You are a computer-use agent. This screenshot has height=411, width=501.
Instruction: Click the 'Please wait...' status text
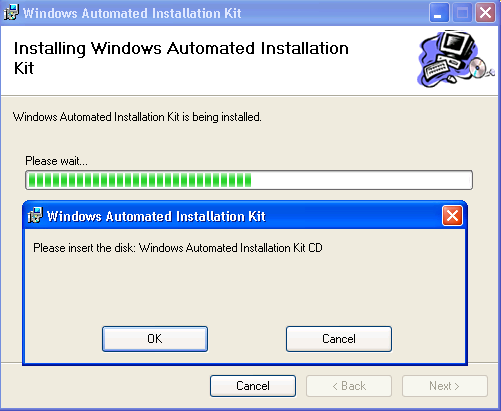(56, 161)
